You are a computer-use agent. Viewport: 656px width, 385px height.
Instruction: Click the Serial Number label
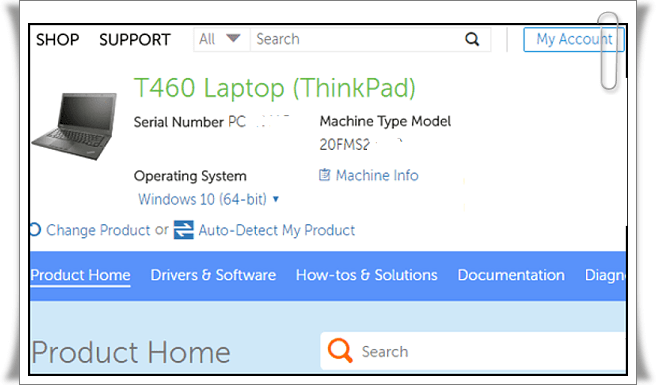coord(179,122)
